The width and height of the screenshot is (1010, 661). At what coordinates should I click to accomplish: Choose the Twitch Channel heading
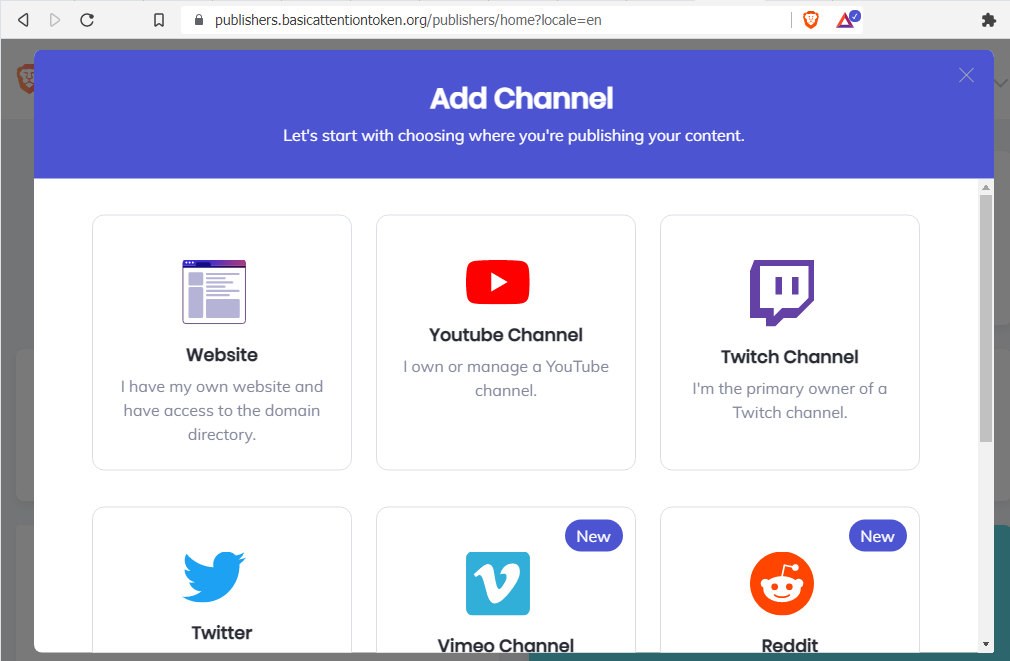(790, 356)
